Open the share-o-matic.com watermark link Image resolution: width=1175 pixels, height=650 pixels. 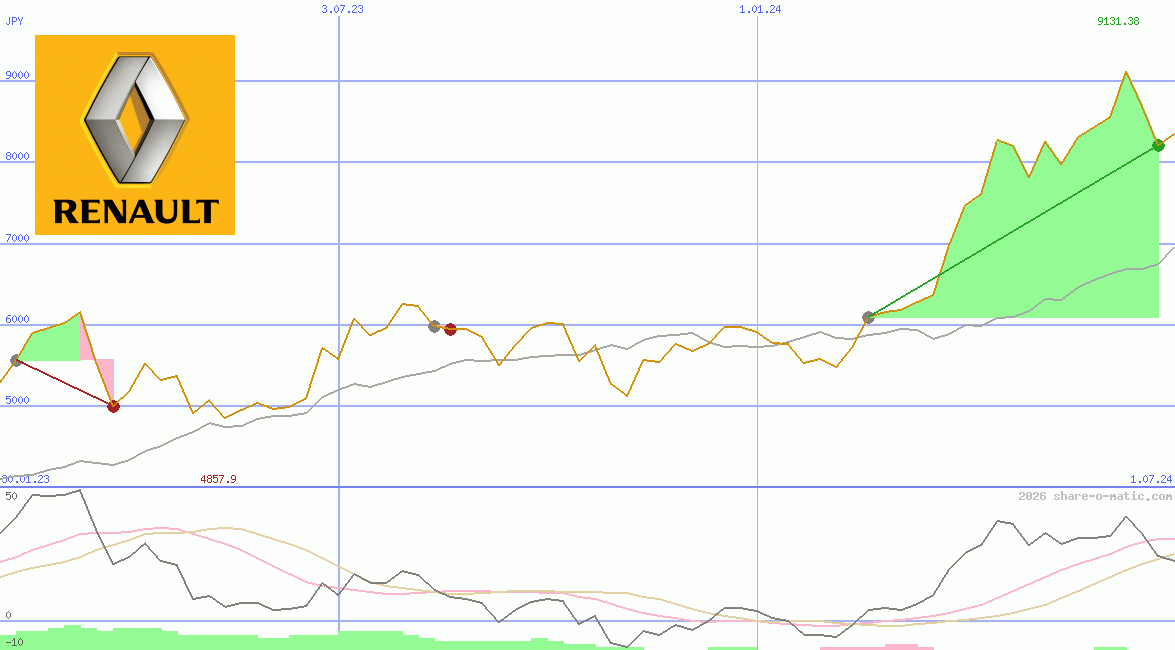pos(1094,496)
